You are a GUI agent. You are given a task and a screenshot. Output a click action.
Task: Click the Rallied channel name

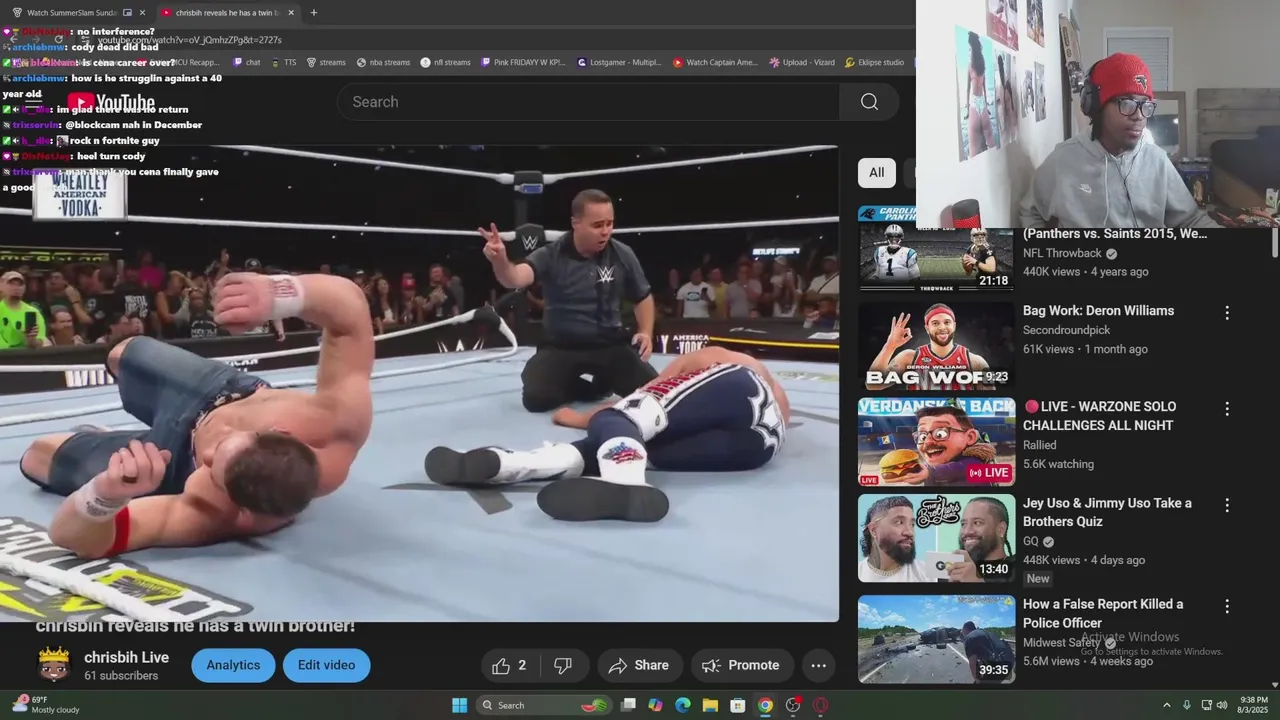click(1040, 445)
